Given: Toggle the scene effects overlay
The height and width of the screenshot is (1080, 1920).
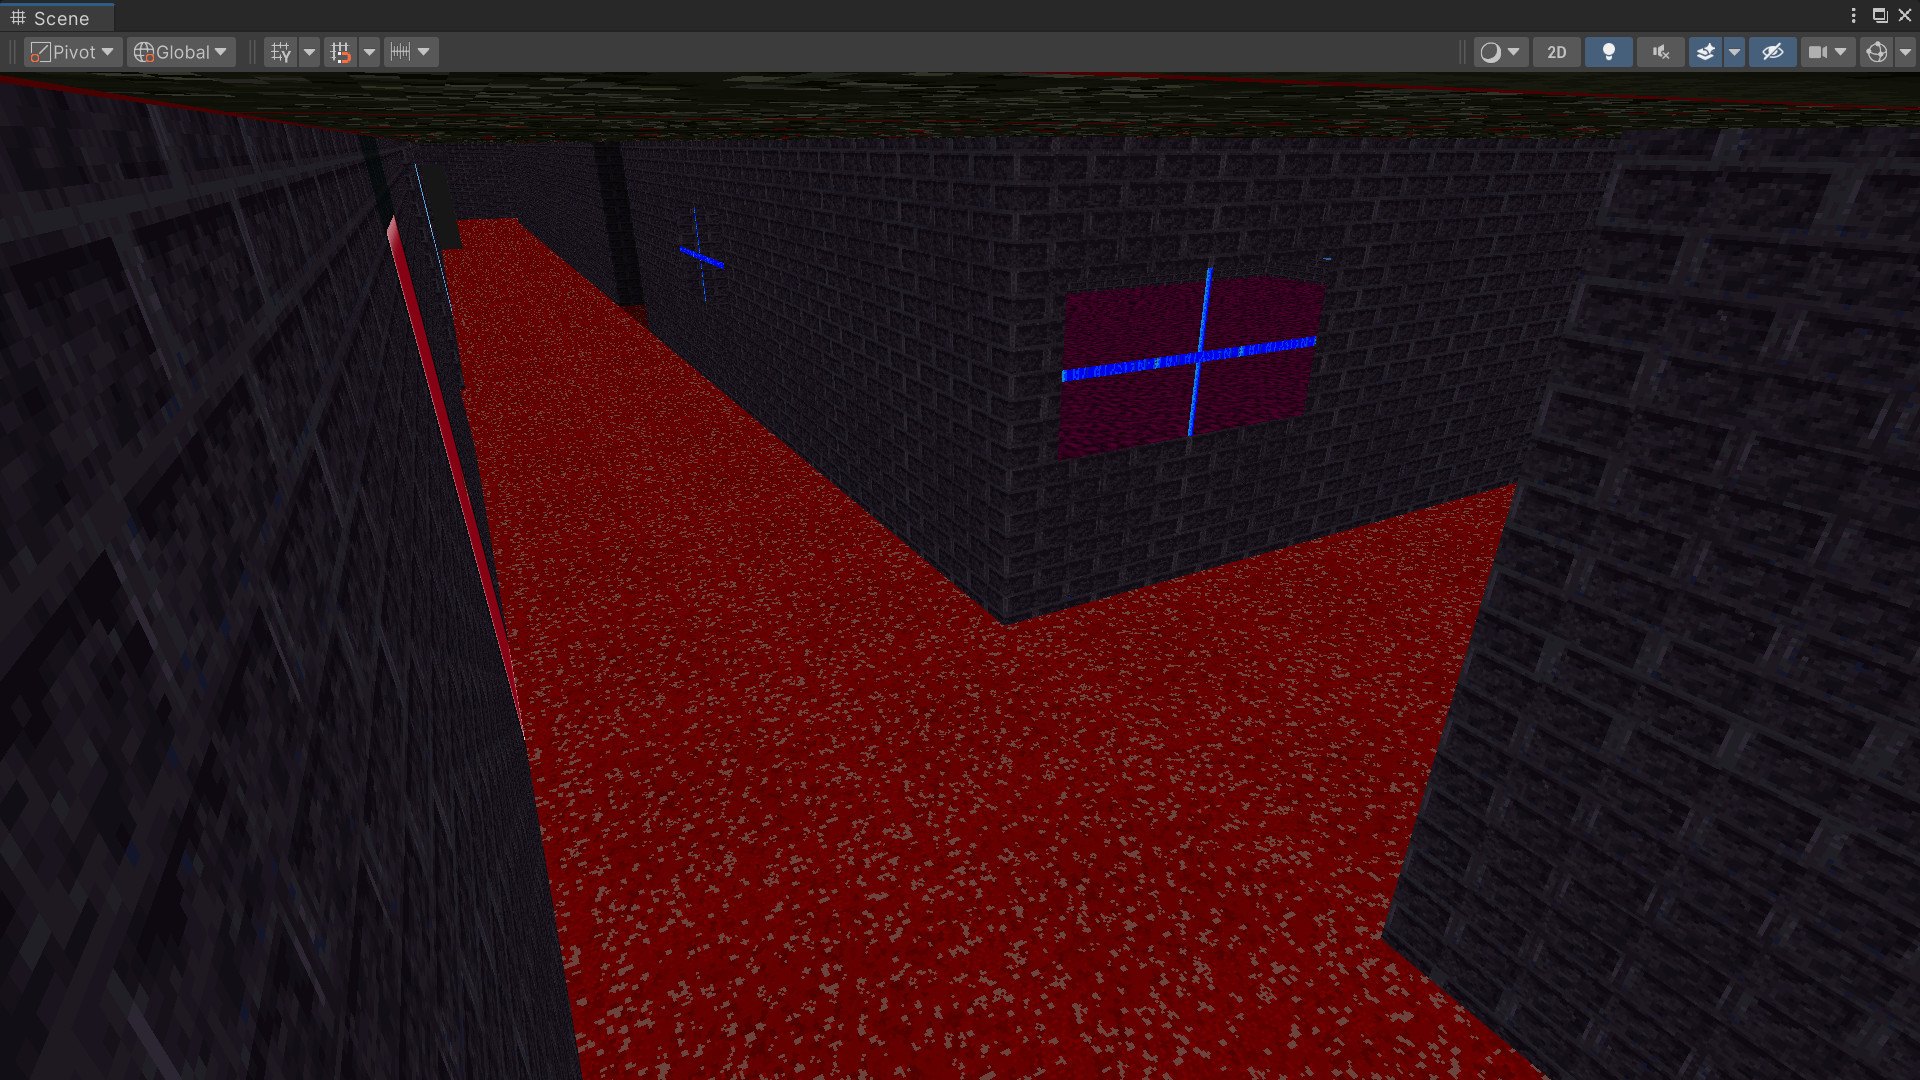Looking at the screenshot, I should point(1705,51).
